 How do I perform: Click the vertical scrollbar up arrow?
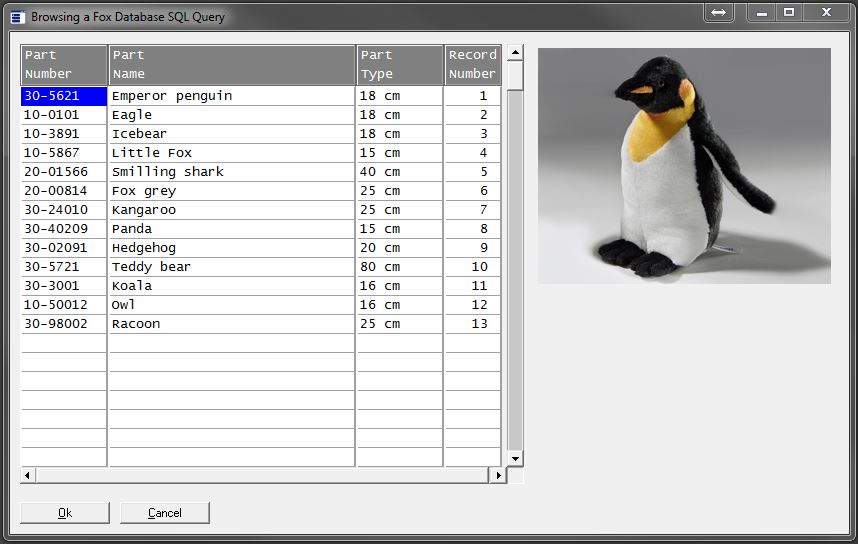coord(515,52)
